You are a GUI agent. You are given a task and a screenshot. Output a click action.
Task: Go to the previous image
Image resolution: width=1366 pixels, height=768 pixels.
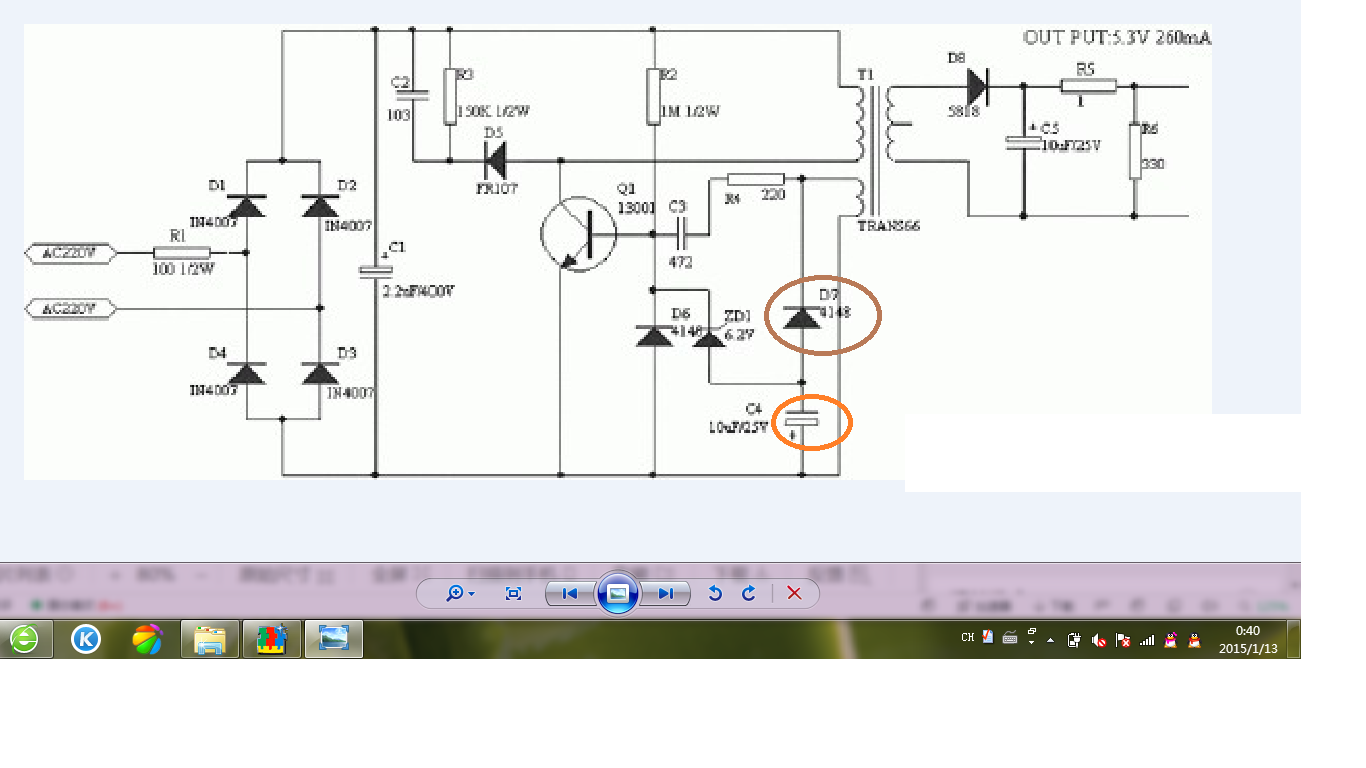570,593
